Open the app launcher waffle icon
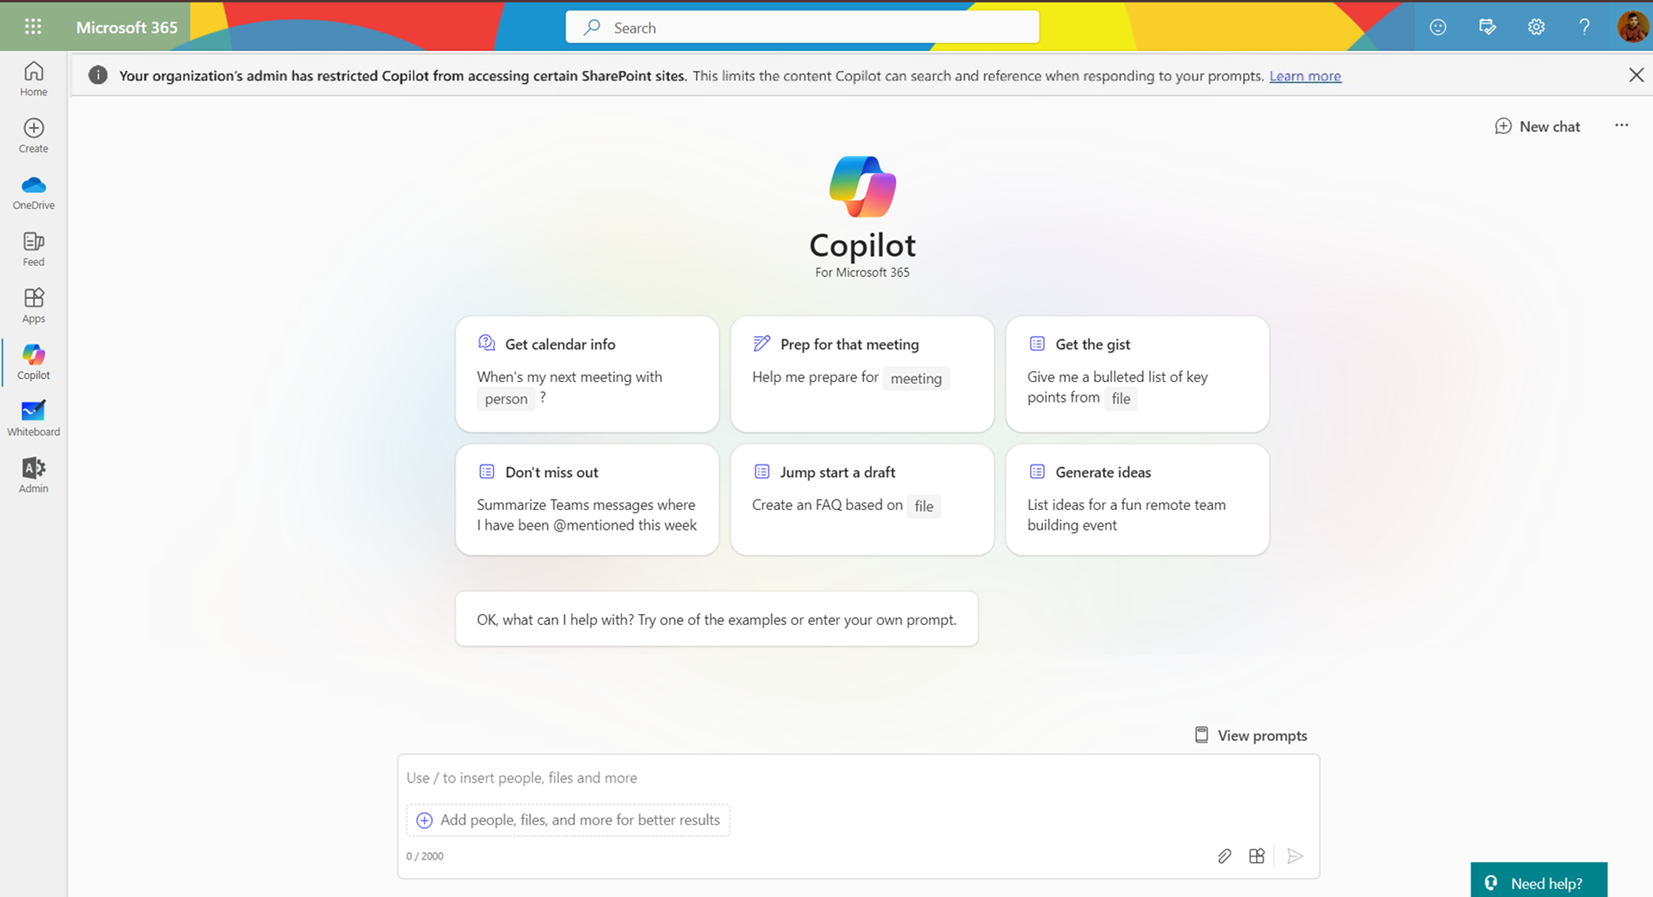 pos(32,27)
